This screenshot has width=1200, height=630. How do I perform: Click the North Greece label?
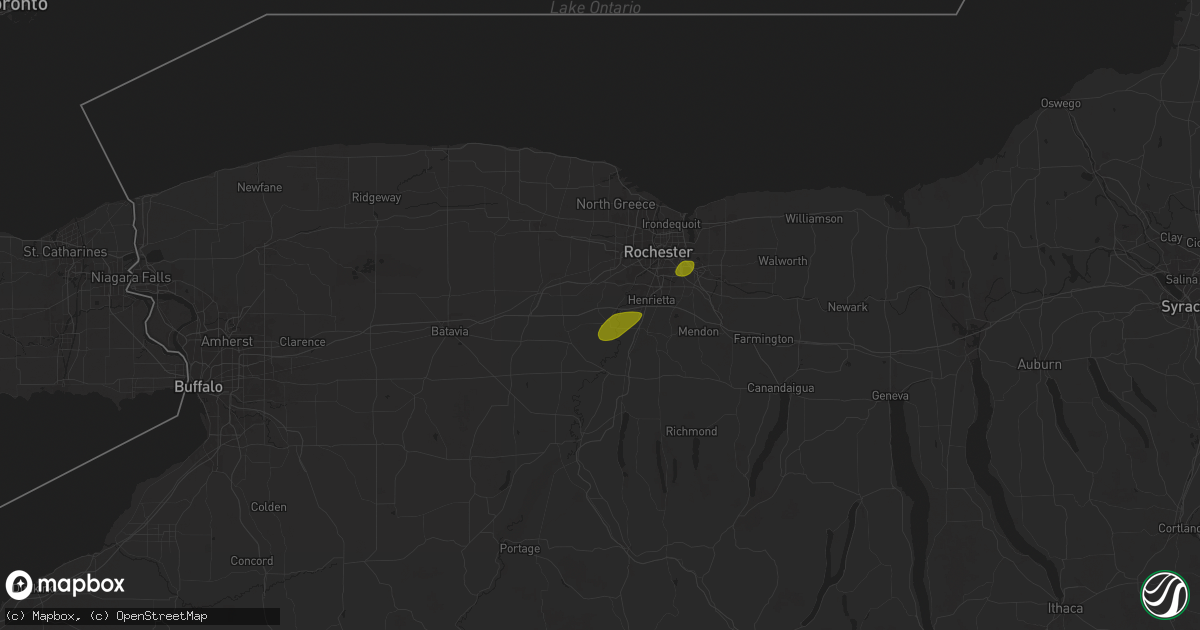(x=616, y=204)
